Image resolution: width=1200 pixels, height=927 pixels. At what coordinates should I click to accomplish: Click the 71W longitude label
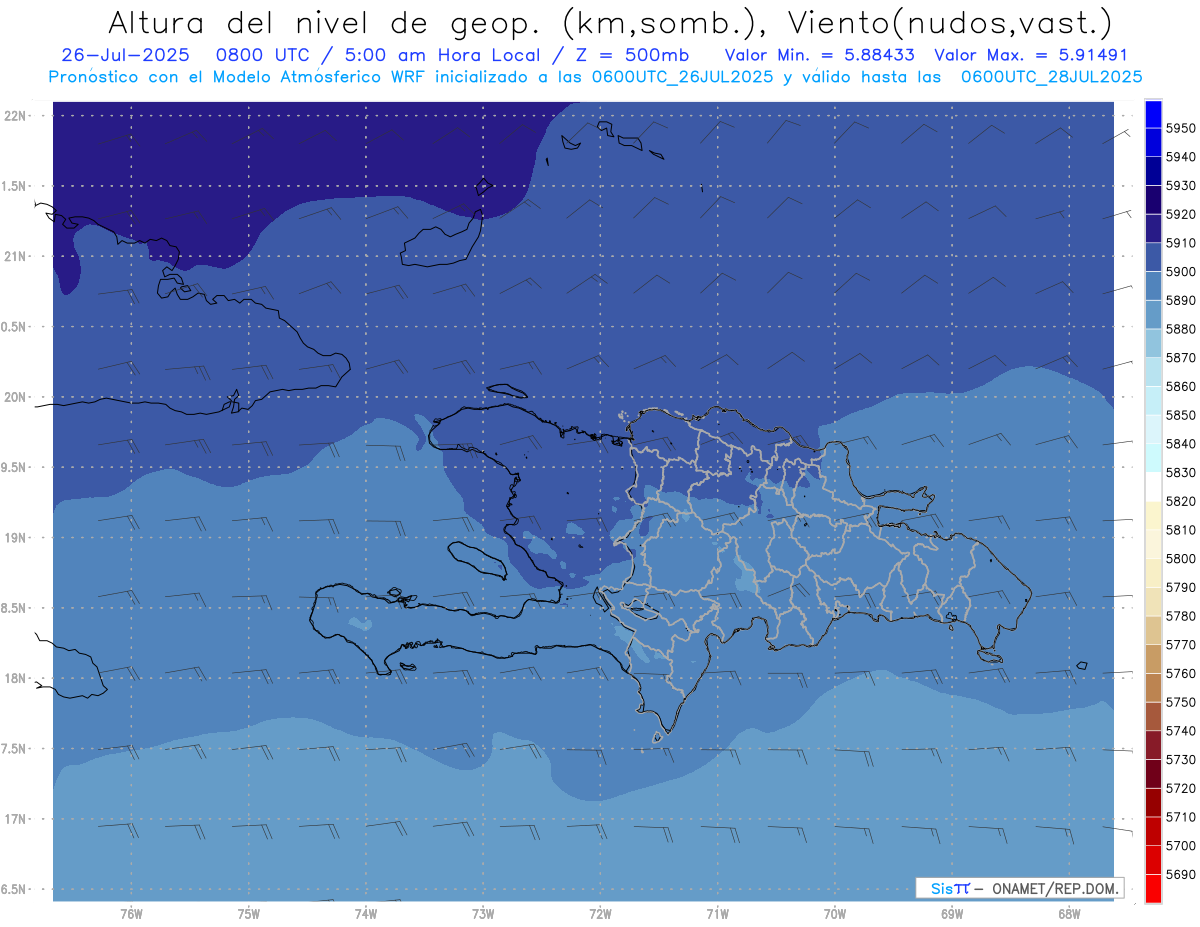pos(717,913)
